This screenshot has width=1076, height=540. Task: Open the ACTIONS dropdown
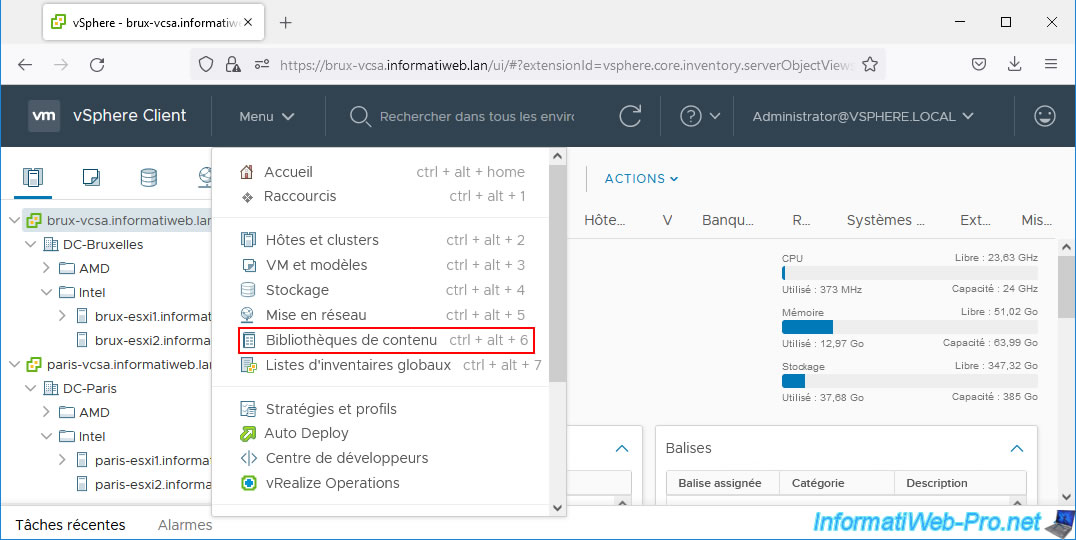coord(642,178)
